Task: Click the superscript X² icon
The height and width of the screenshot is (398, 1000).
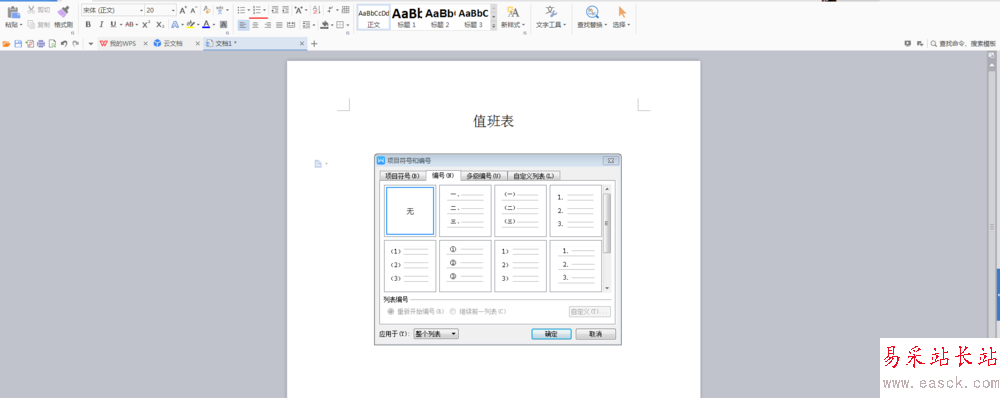Action: pos(146,24)
